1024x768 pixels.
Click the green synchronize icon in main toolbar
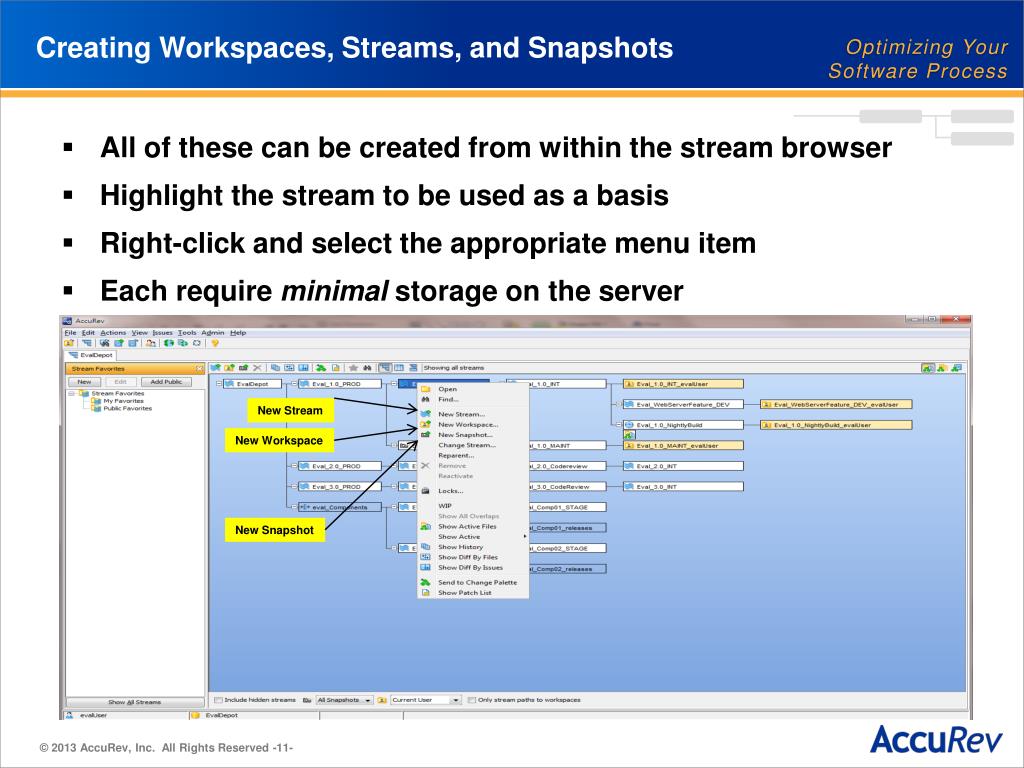[169, 343]
